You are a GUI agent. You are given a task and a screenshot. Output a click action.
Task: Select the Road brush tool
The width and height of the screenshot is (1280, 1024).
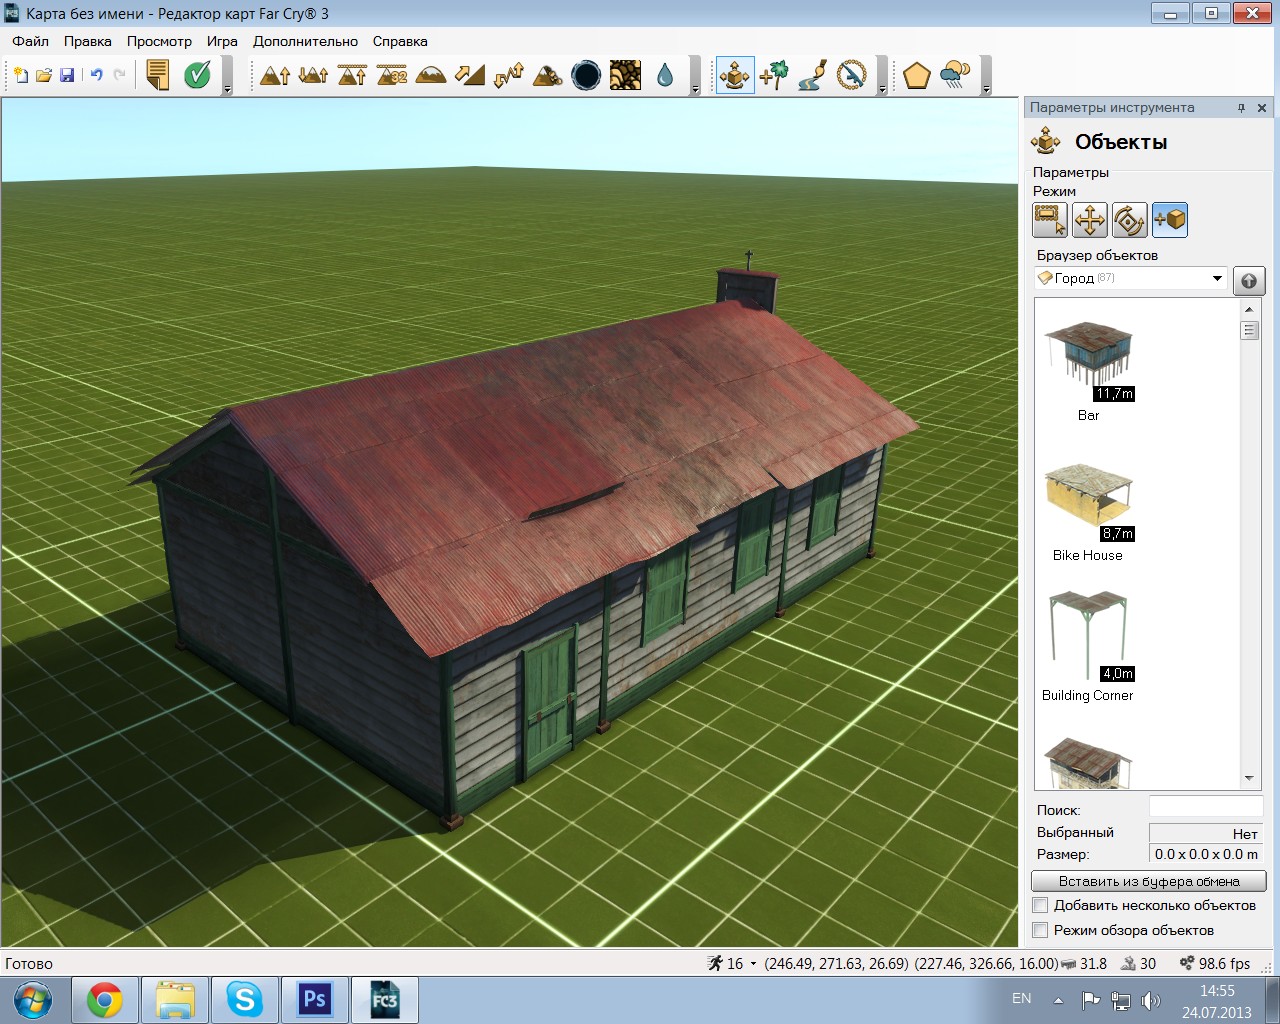(813, 75)
